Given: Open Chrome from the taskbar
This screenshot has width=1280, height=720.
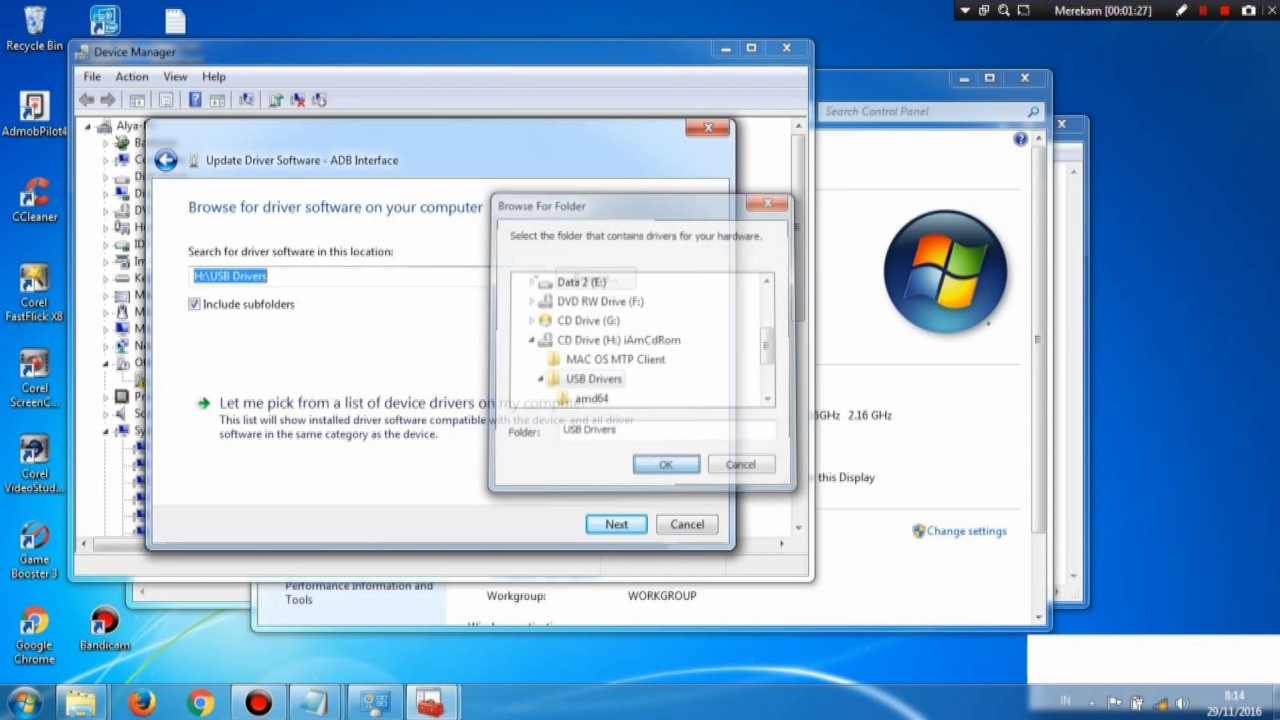Looking at the screenshot, I should pyautogui.click(x=200, y=703).
